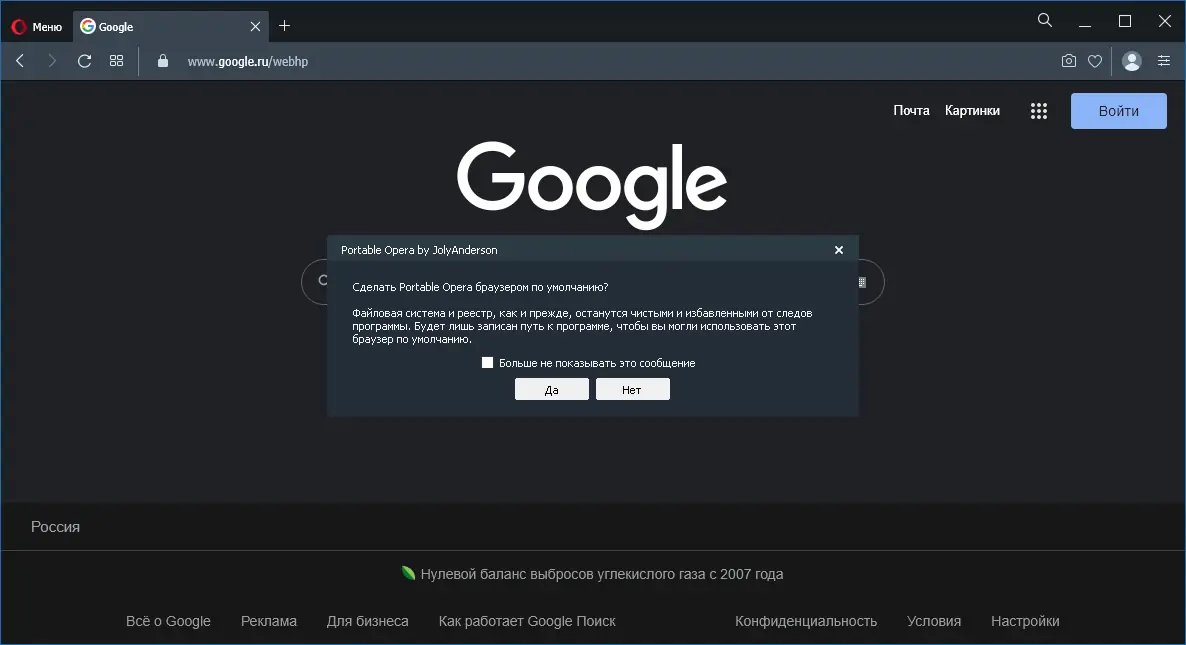The image size is (1186, 645).
Task: Open Easy Setup with the sliders icon
Action: coord(1163,61)
